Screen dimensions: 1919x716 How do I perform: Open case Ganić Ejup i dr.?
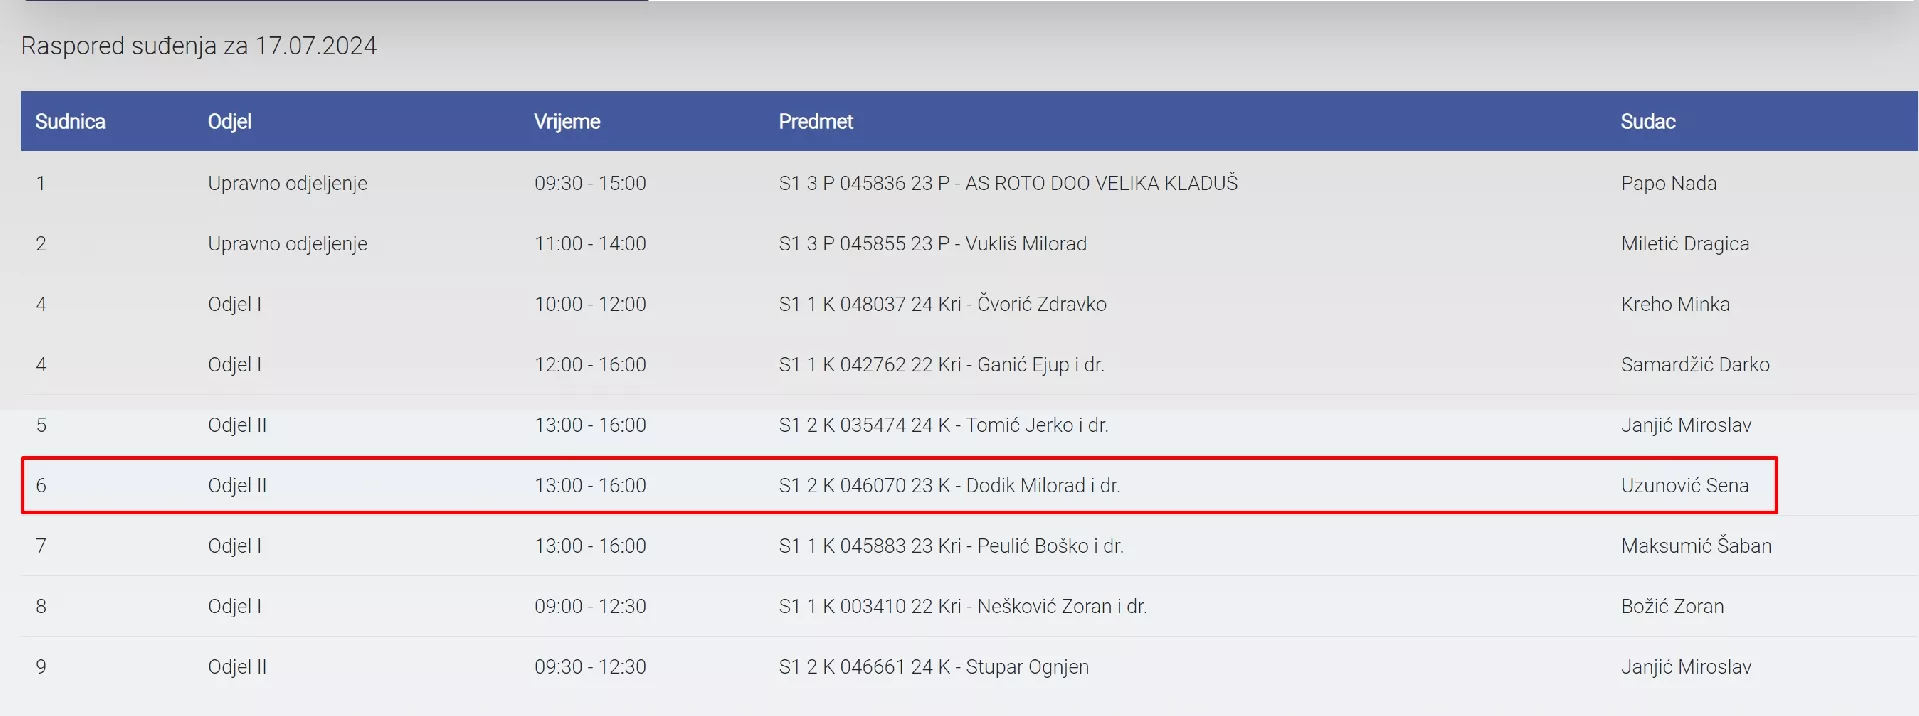click(941, 365)
